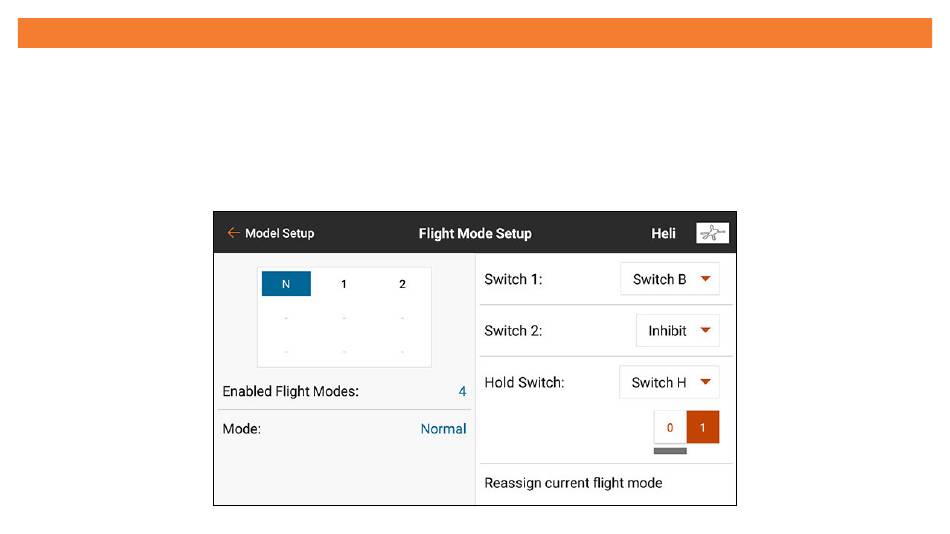Edit the Mode name Normal
Screen dimensions: 950x534
click(x=443, y=429)
